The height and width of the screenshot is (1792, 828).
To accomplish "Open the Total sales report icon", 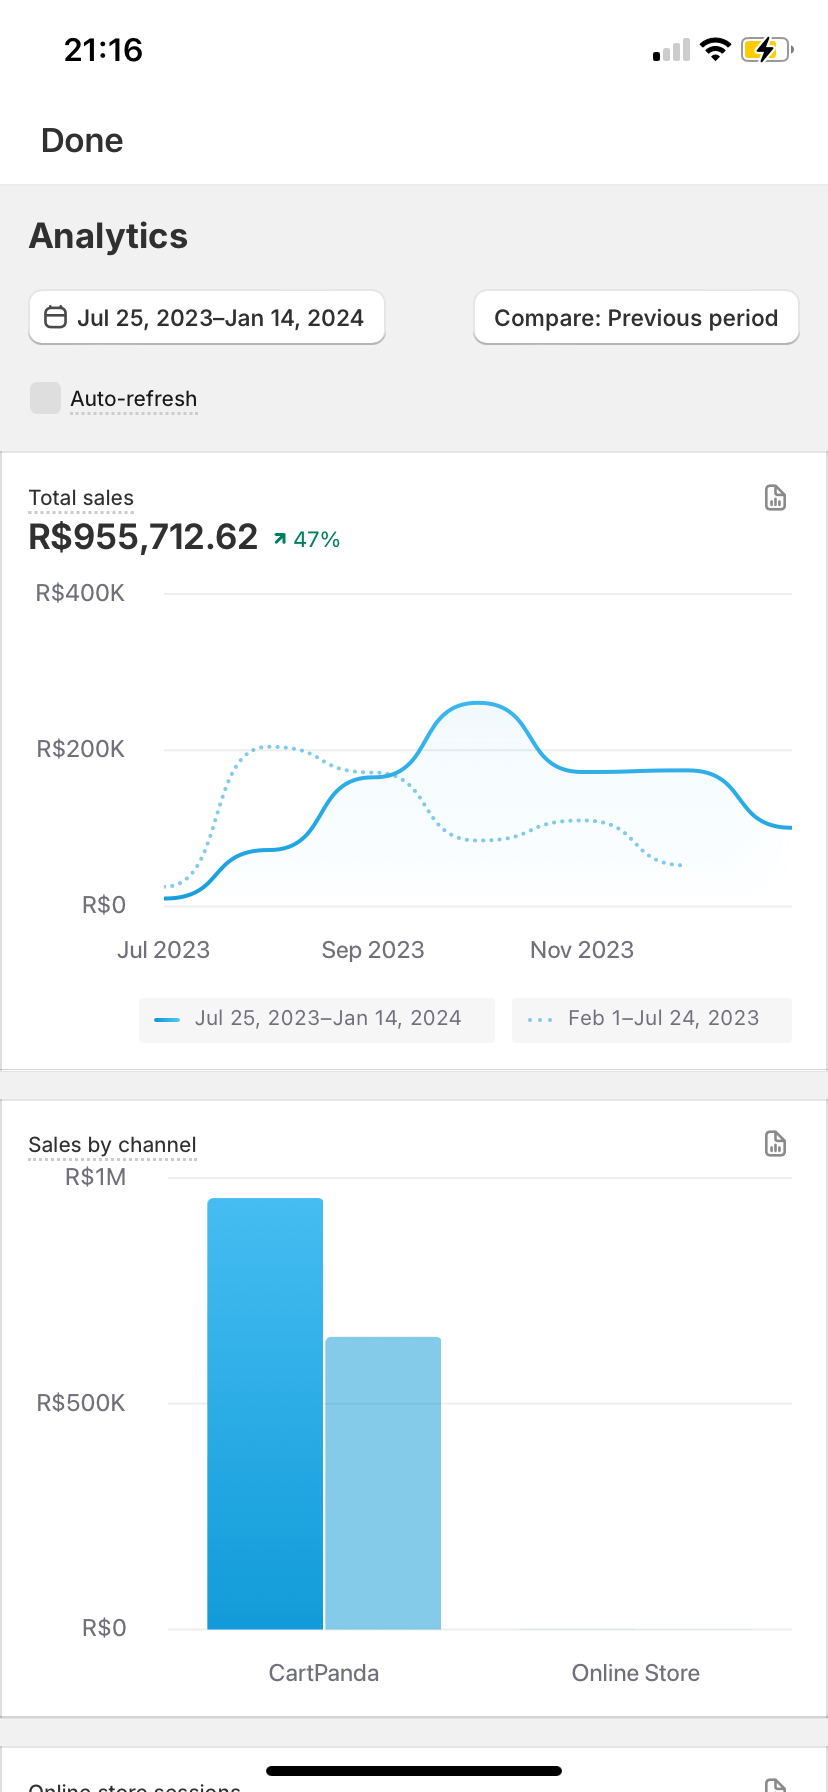I will pyautogui.click(x=775, y=498).
